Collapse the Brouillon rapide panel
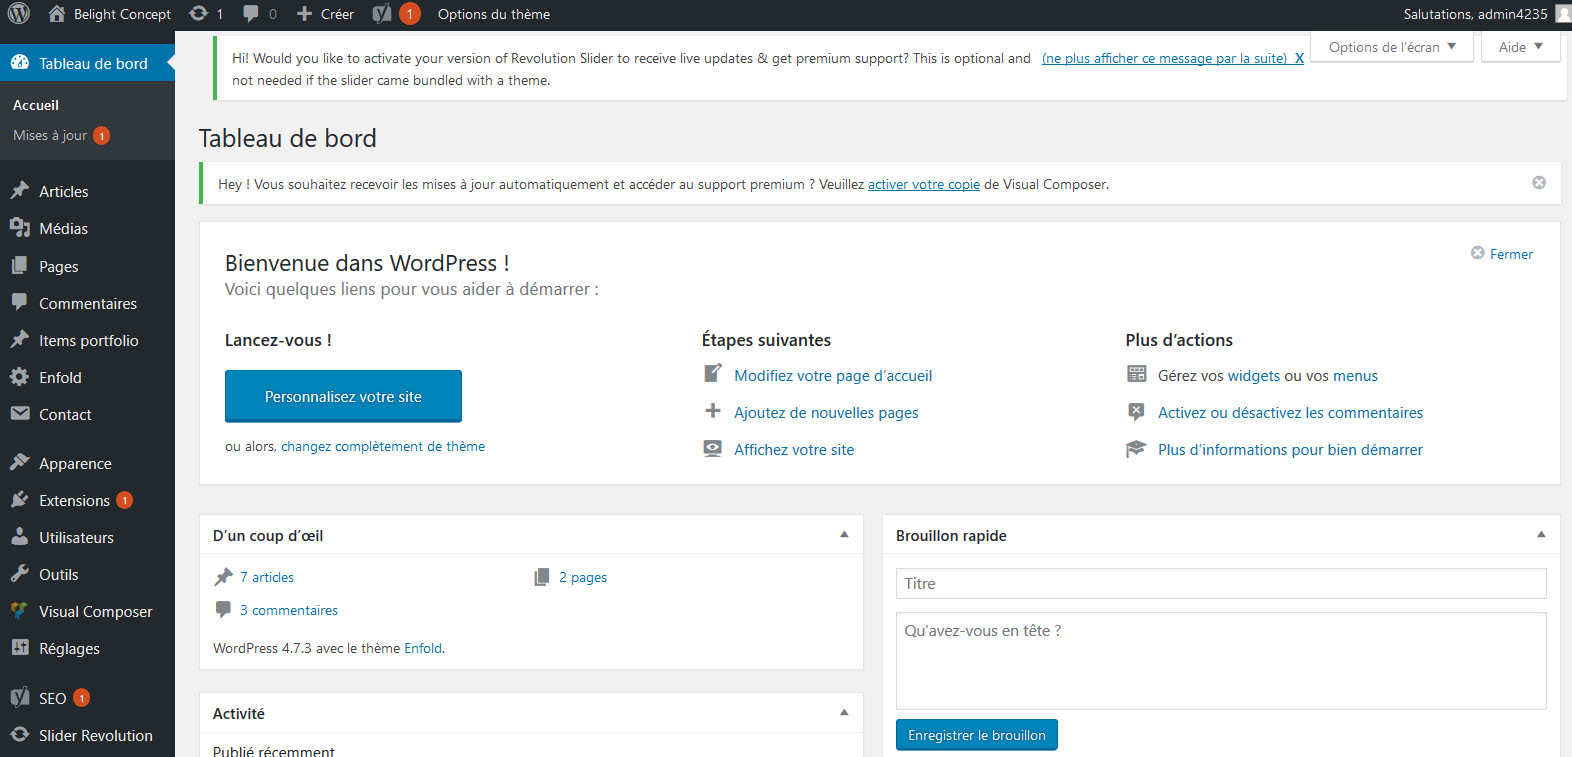The image size is (1572, 757). 1541,535
